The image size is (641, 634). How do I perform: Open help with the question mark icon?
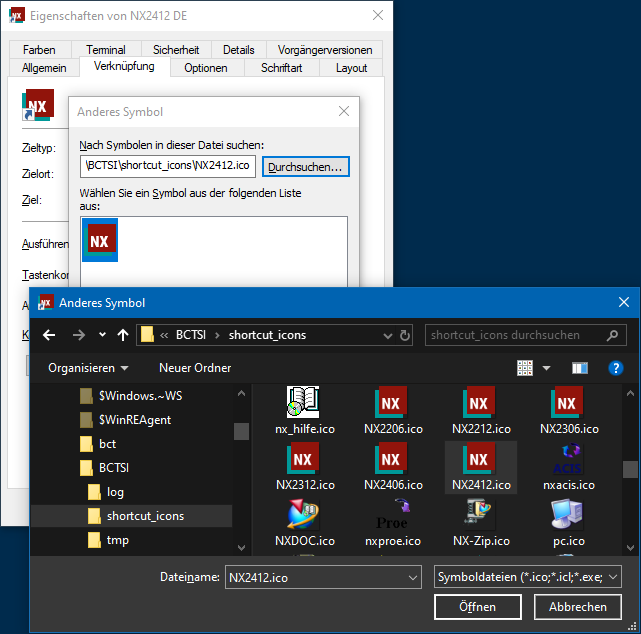pos(616,368)
